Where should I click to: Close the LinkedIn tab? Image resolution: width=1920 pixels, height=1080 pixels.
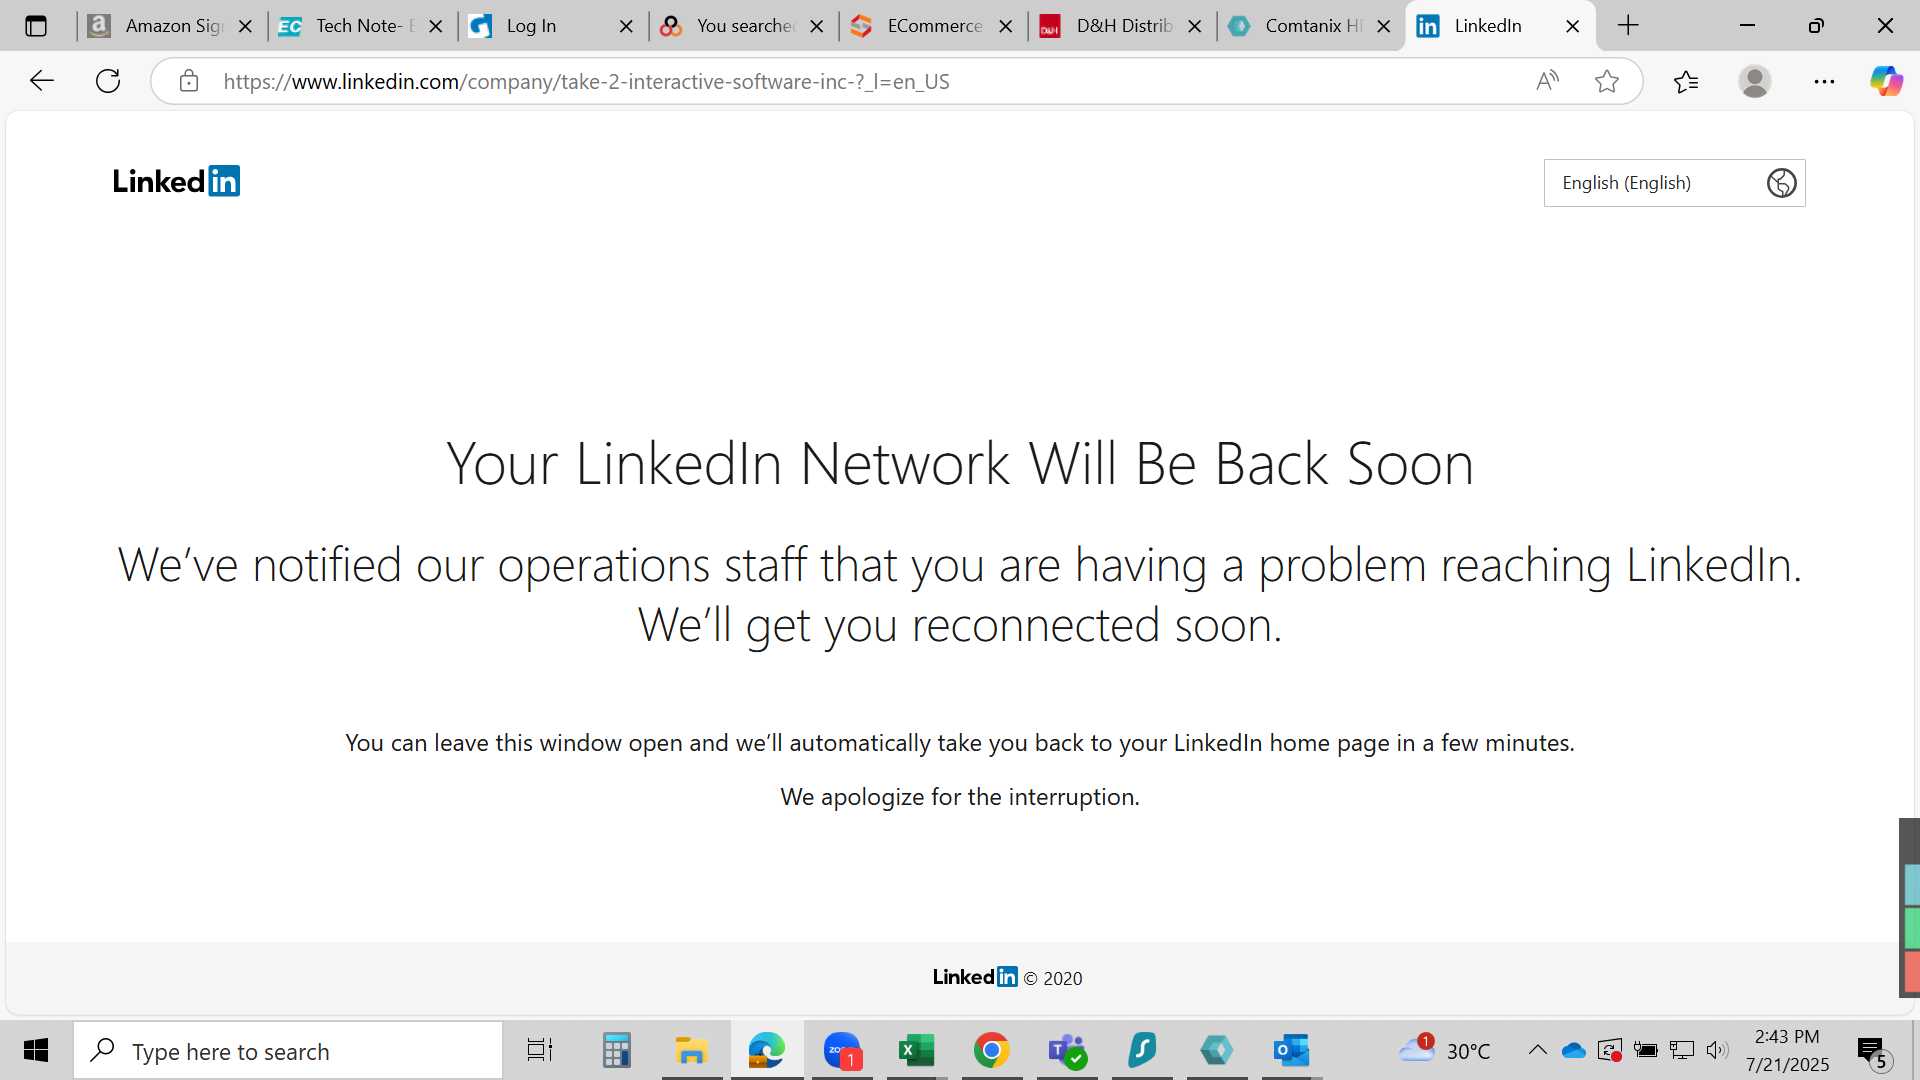[1572, 27]
